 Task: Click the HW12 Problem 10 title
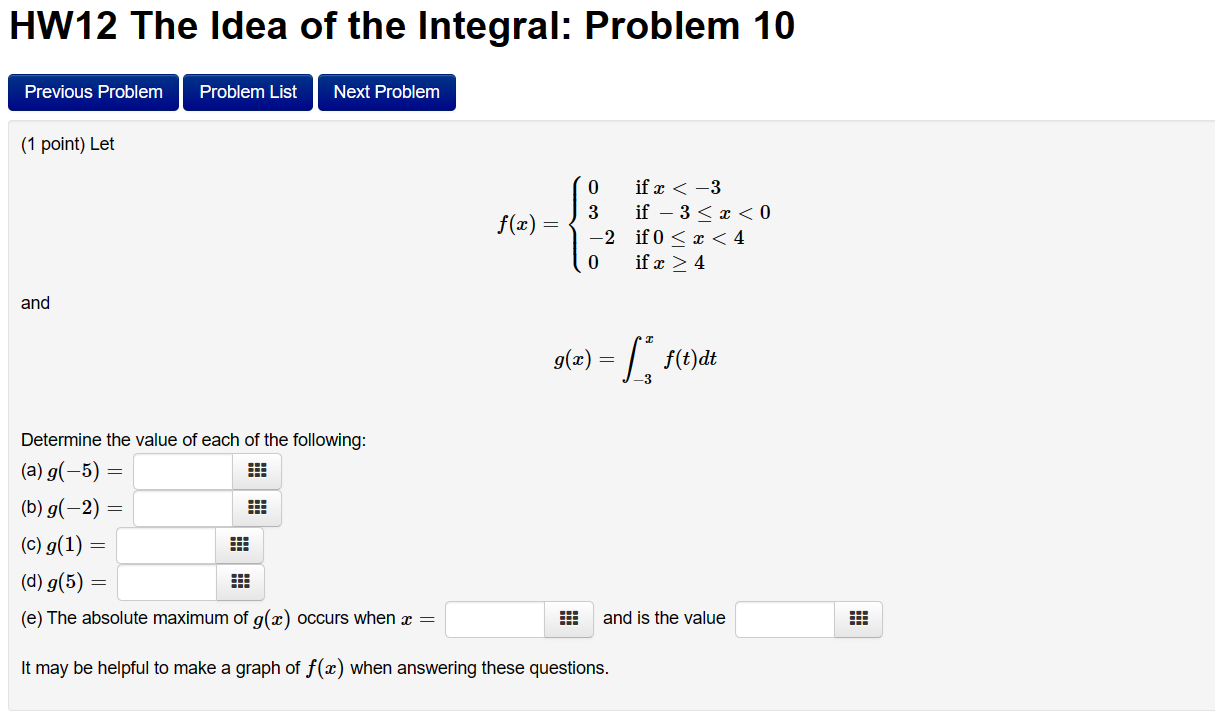point(400,26)
